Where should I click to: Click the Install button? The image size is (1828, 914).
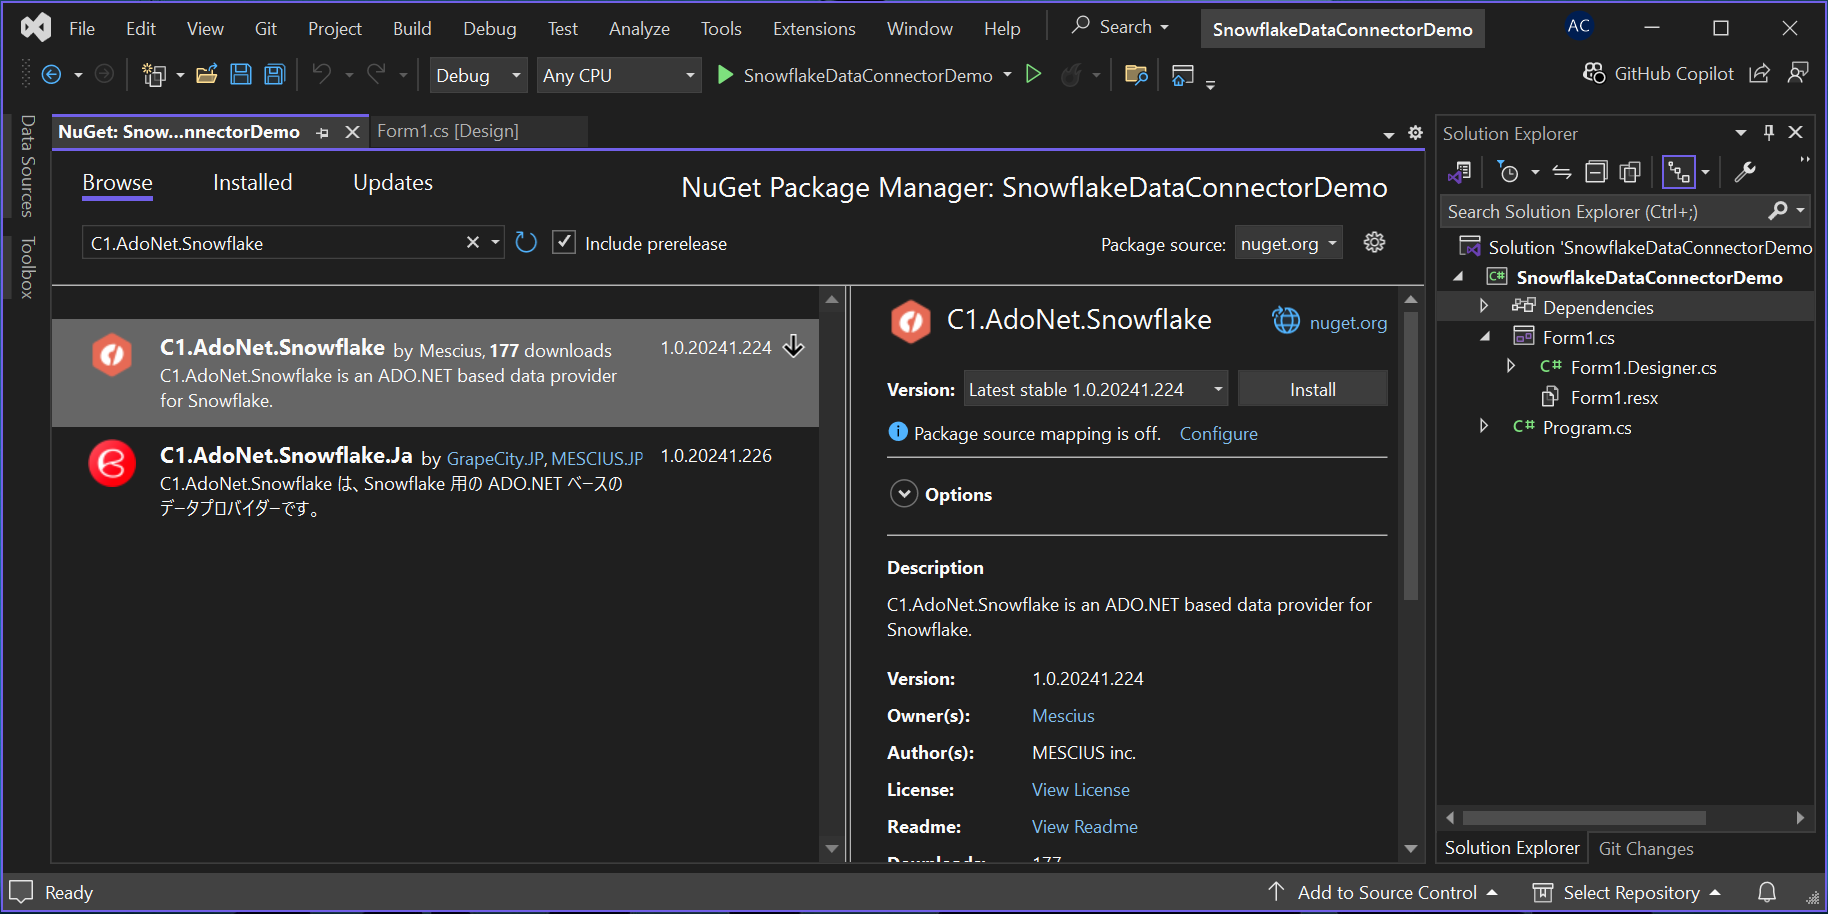(x=1312, y=389)
